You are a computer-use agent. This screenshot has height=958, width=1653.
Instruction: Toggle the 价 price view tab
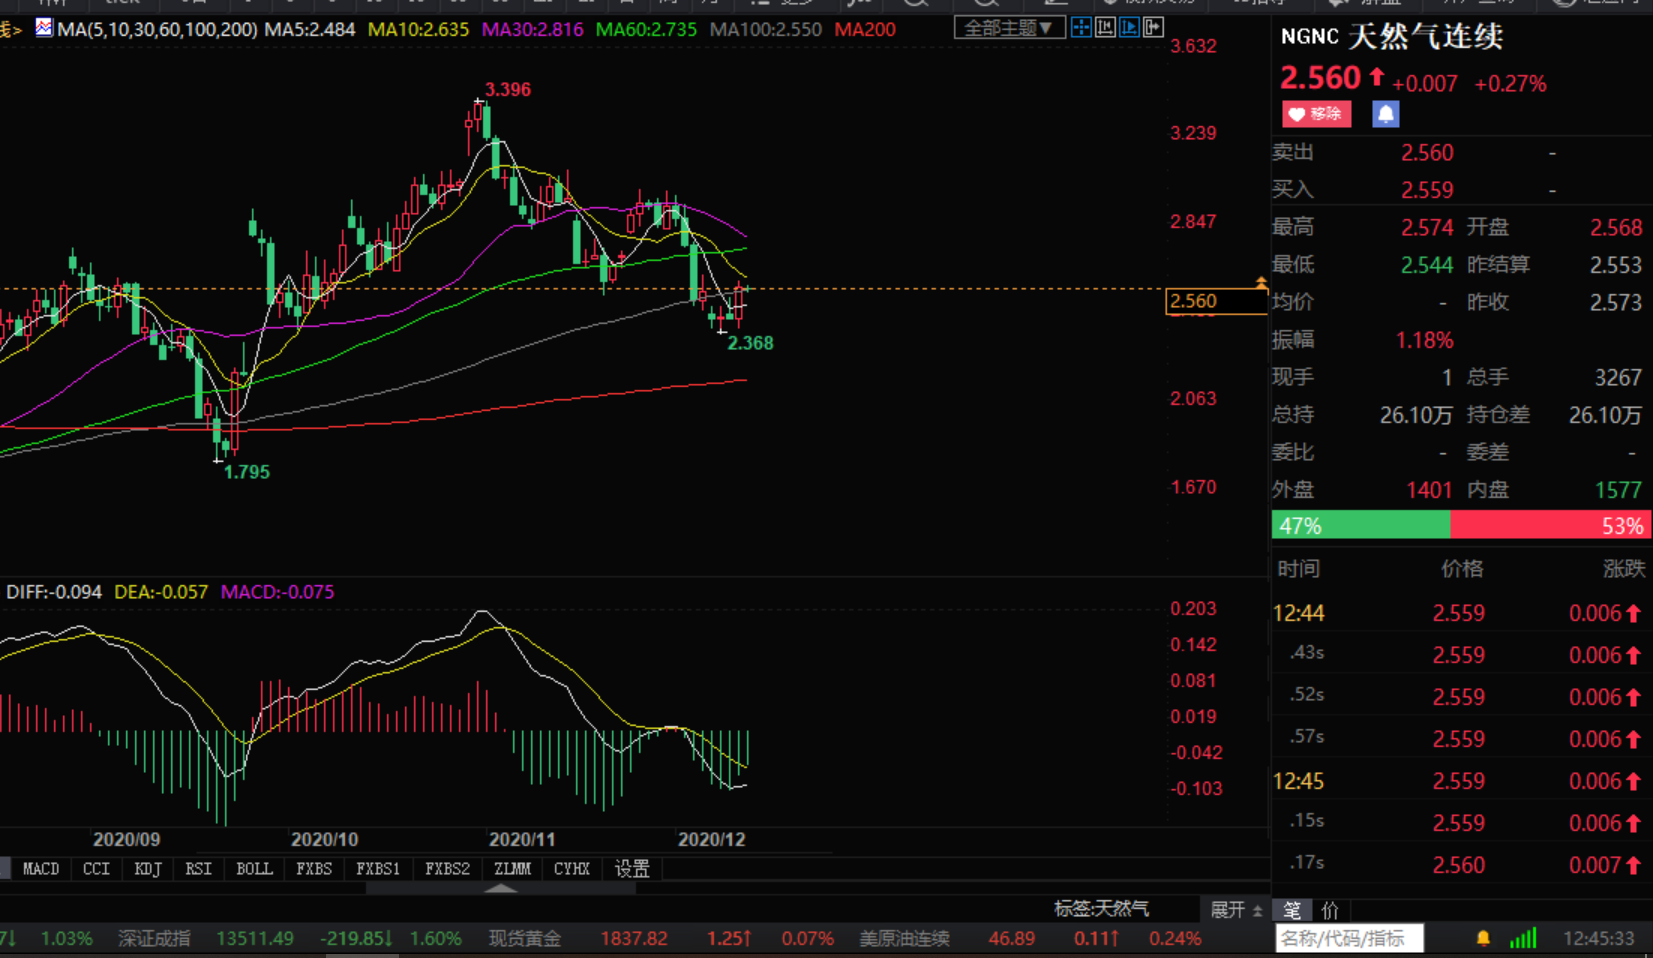coord(1330,910)
